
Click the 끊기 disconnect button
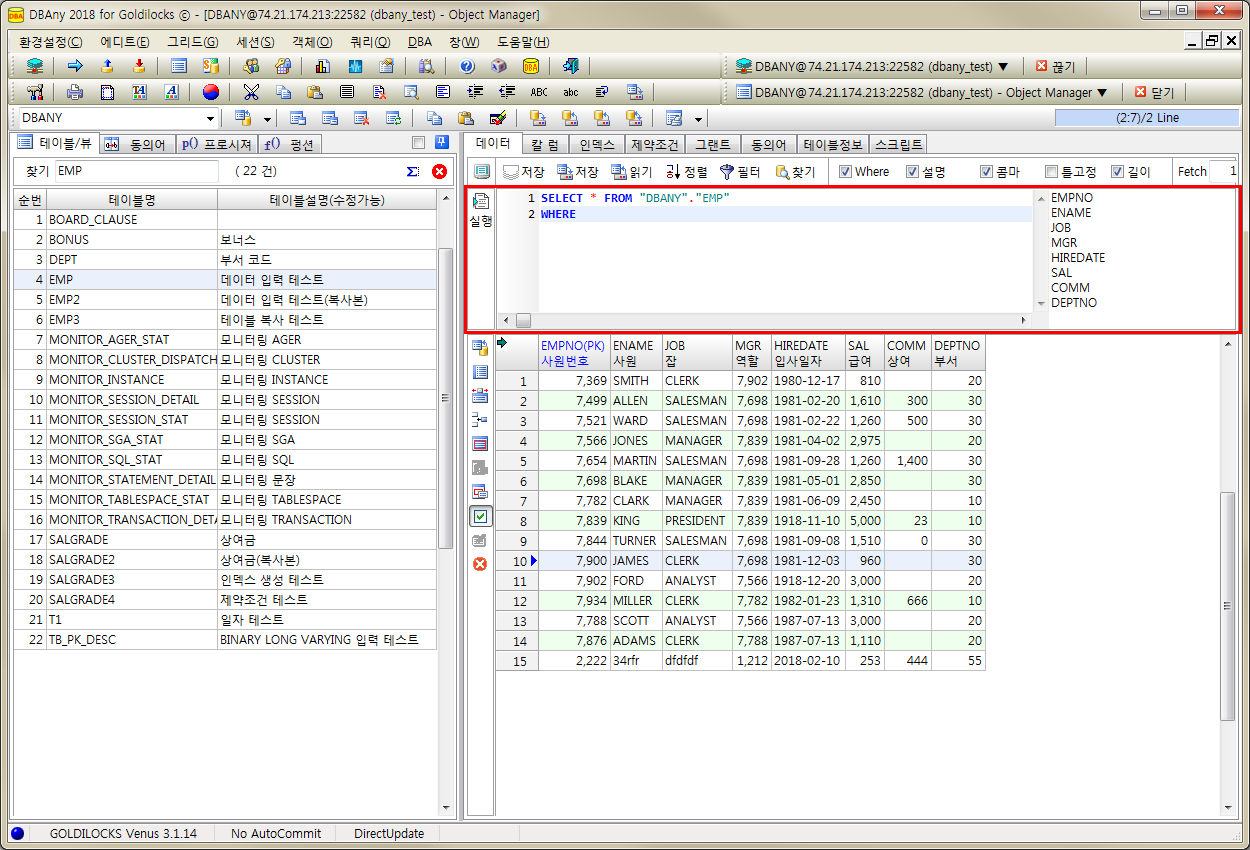[x=1055, y=66]
